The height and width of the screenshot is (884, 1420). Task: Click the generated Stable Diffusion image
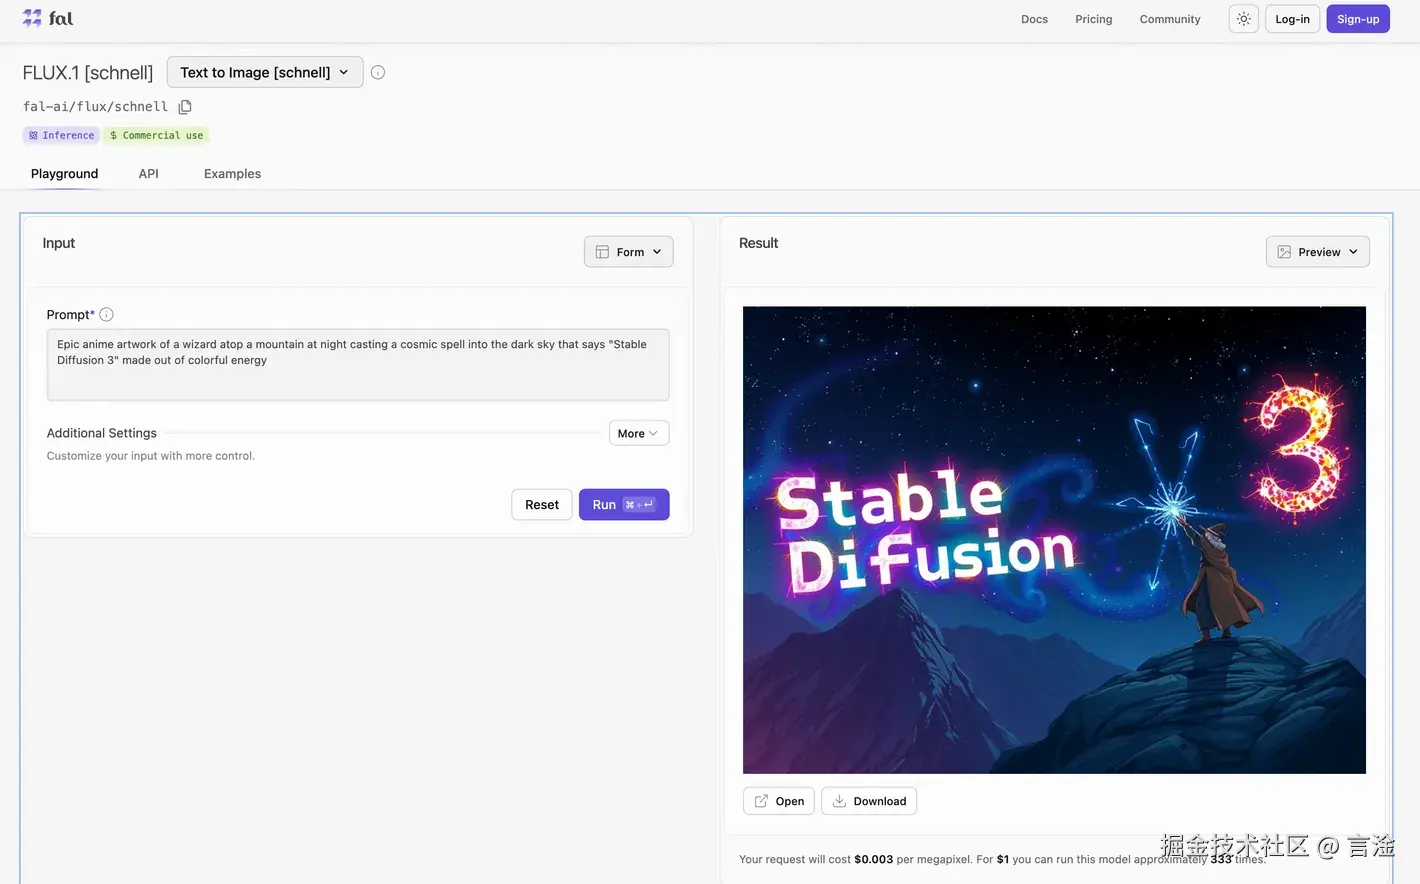(1054, 540)
